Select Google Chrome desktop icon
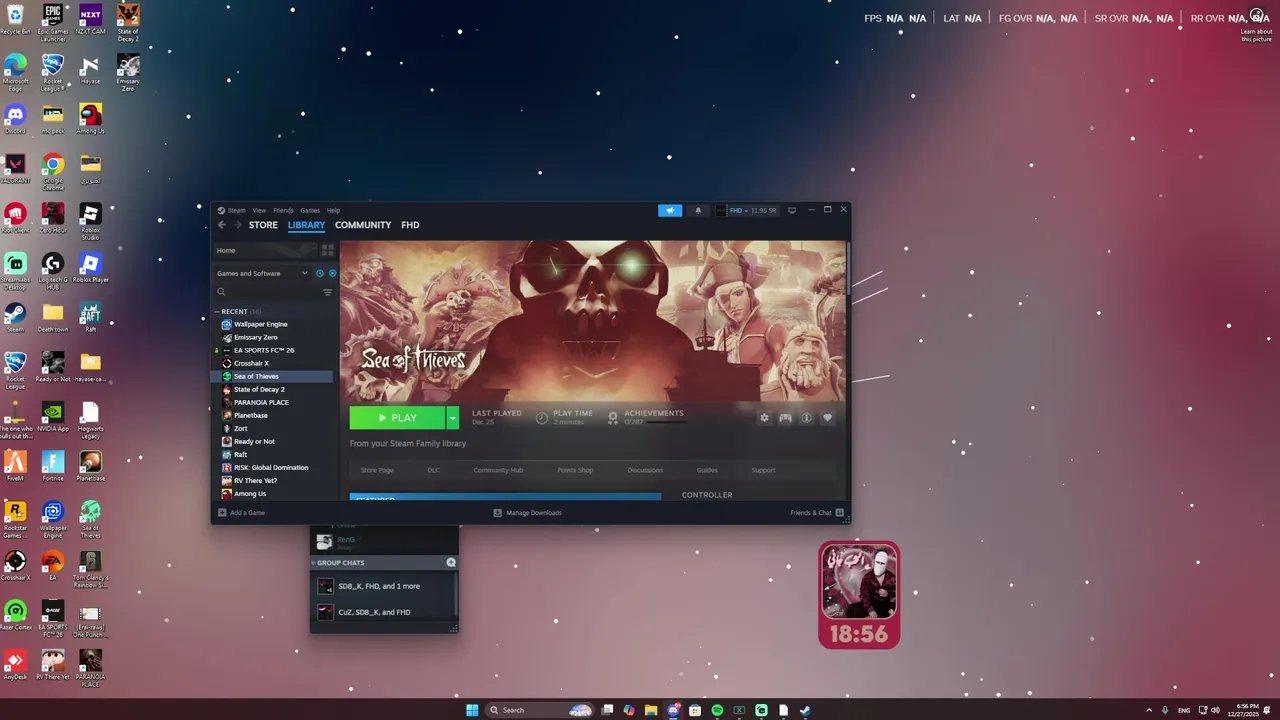 point(53,170)
